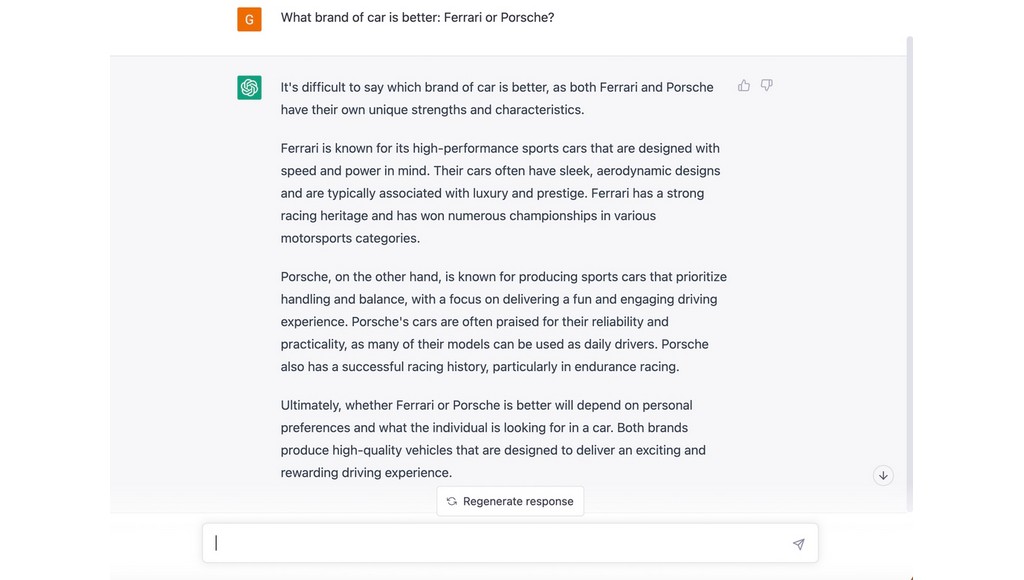The image size is (1024, 580).
Task: Click the vertical scrollbar beside the chat
Action: click(909, 274)
